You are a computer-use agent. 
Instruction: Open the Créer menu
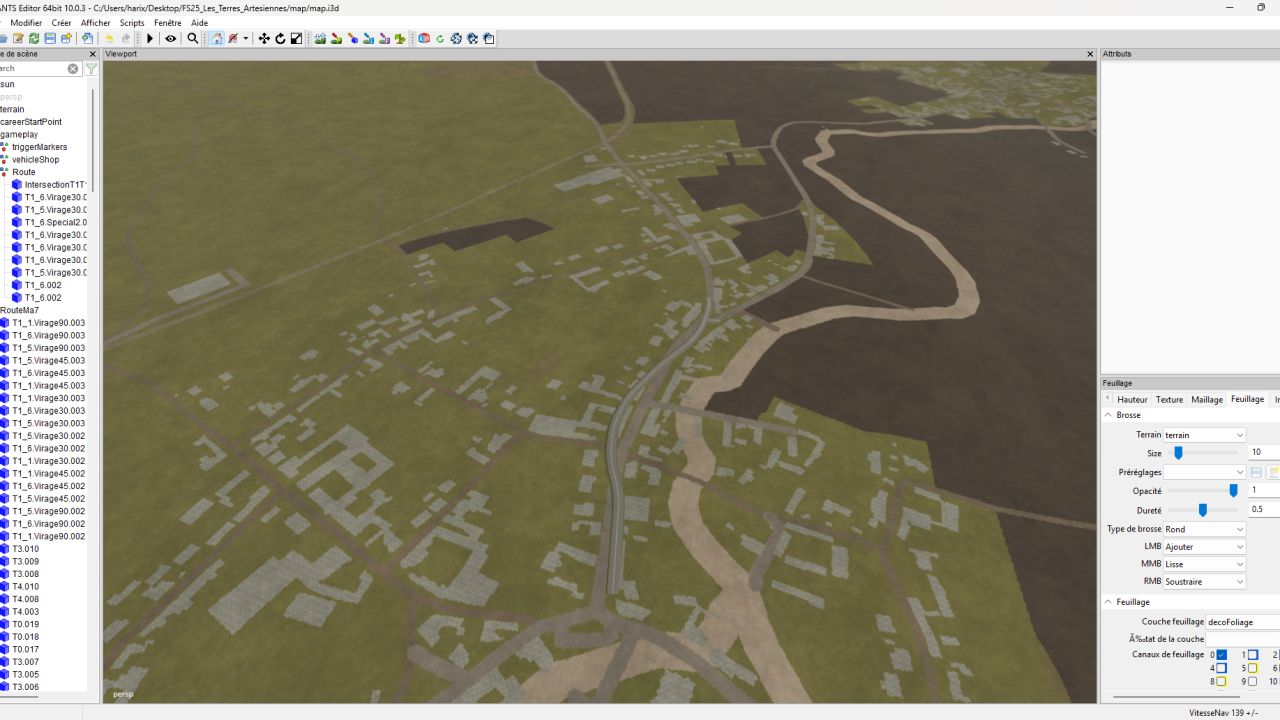[61, 23]
